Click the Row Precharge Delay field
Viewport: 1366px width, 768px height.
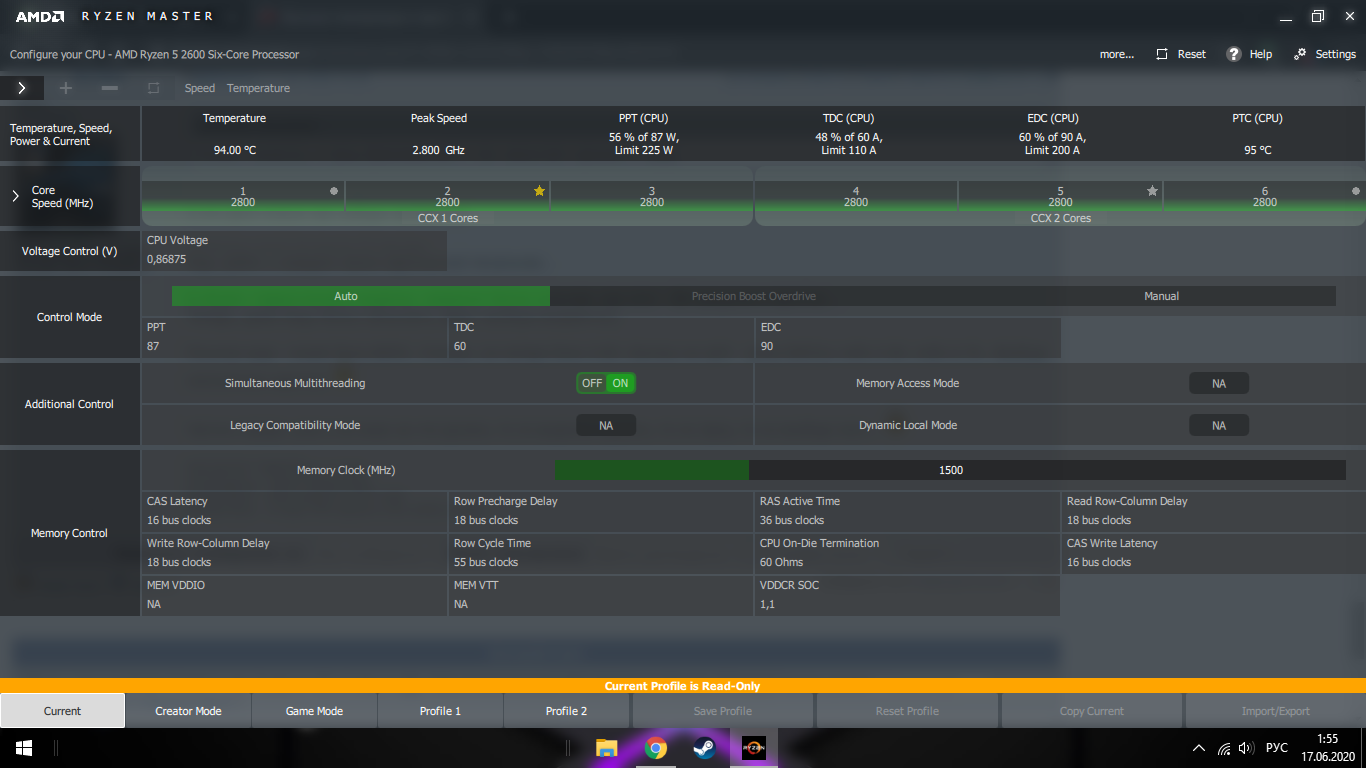tap(602, 511)
